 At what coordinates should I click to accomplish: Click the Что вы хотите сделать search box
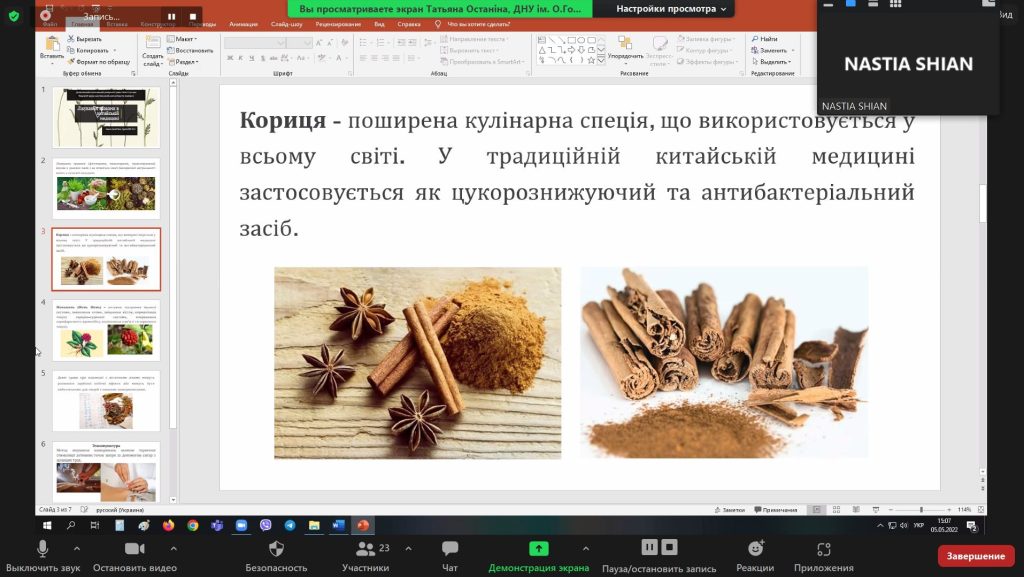point(479,24)
